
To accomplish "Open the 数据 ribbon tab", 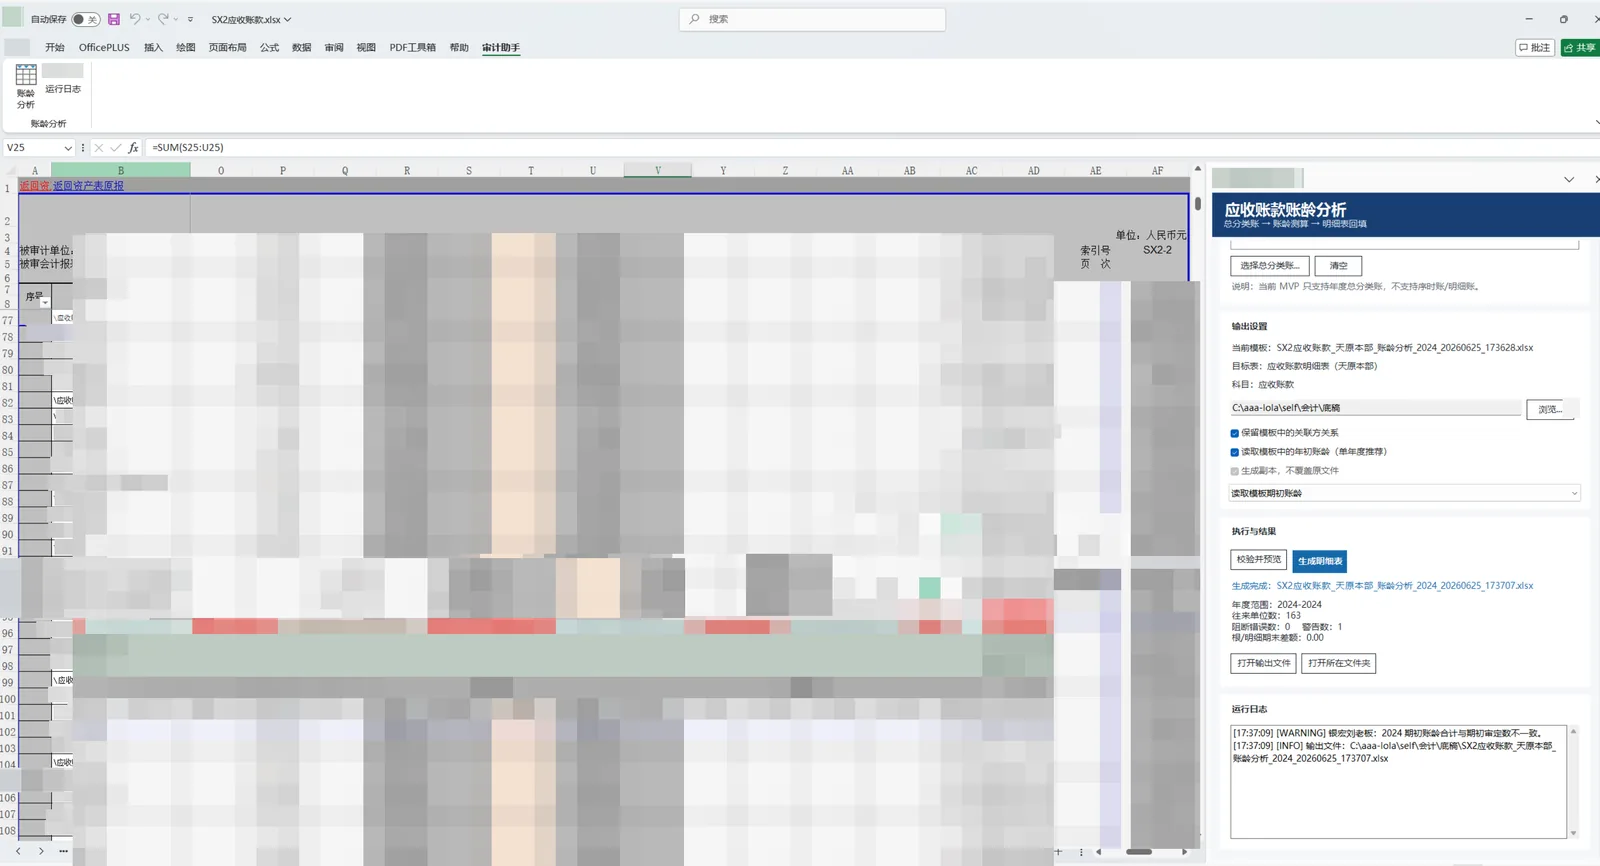I will pos(301,47).
